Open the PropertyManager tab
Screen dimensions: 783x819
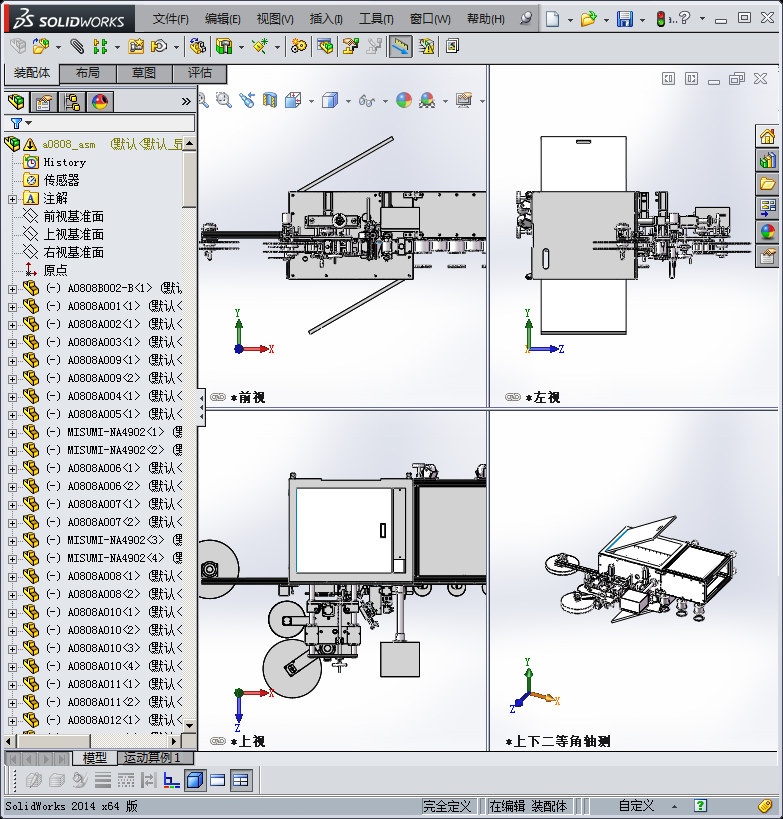pos(44,102)
